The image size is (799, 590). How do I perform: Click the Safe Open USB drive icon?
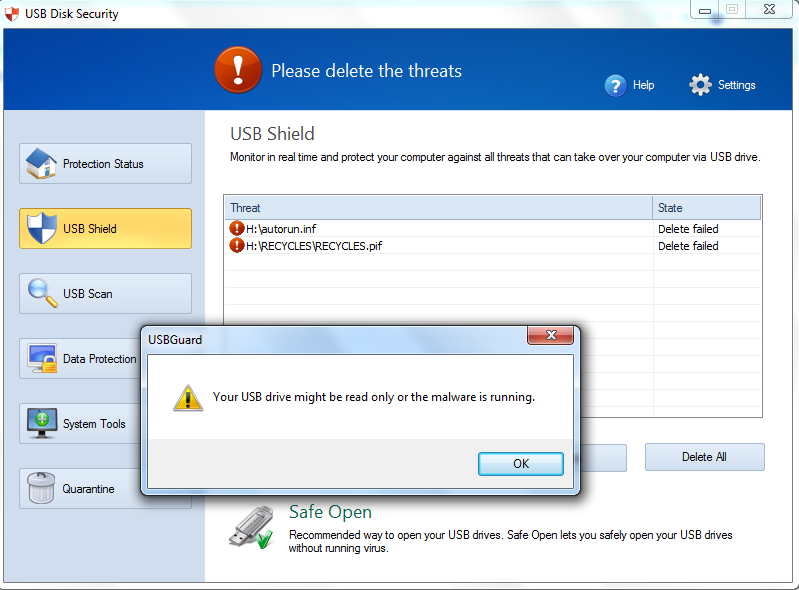[x=251, y=527]
